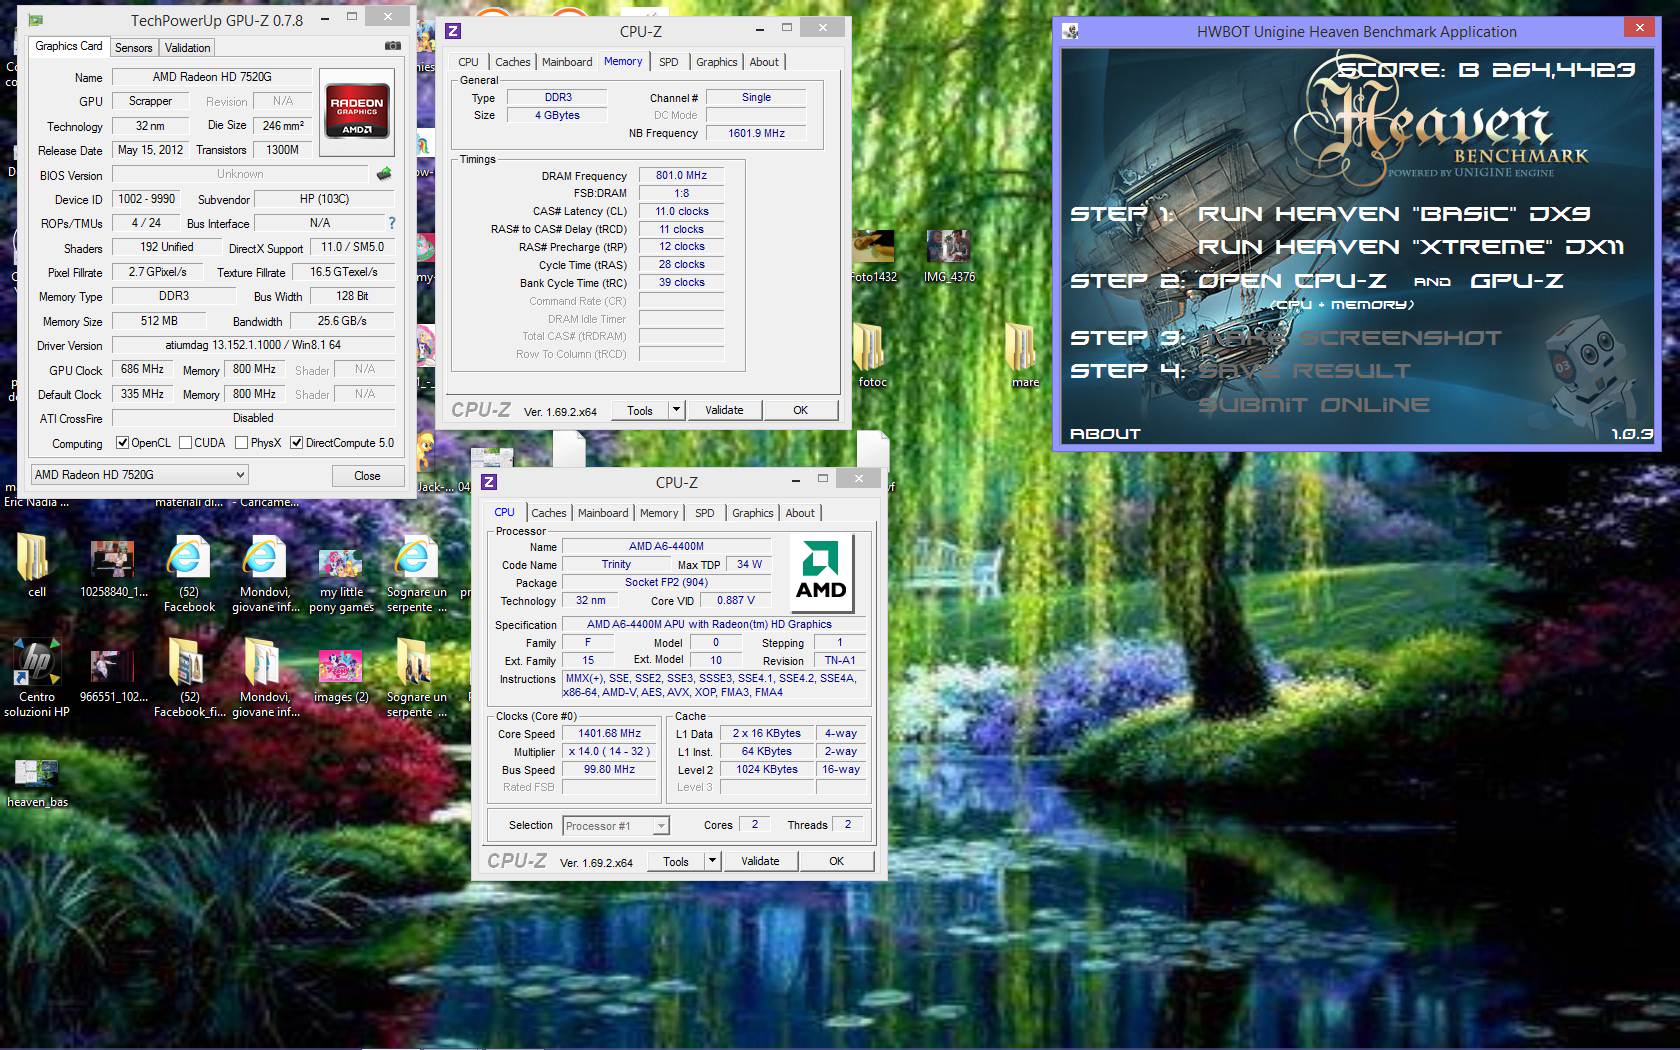The width and height of the screenshot is (1680, 1050).
Task: Click the Core Speed 1401.68 MHz value
Action: point(609,734)
